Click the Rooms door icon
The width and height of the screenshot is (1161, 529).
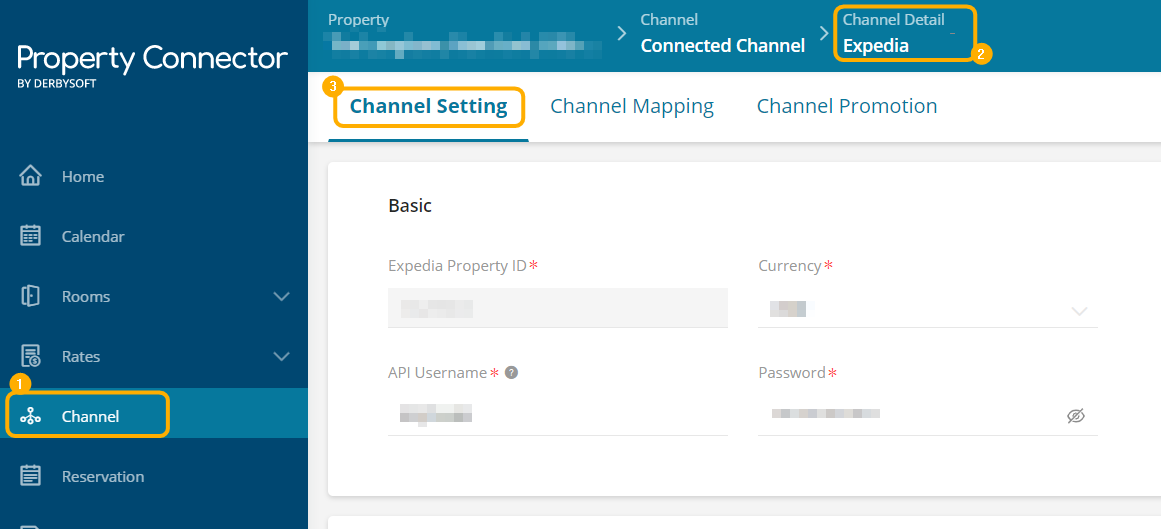tap(30, 296)
